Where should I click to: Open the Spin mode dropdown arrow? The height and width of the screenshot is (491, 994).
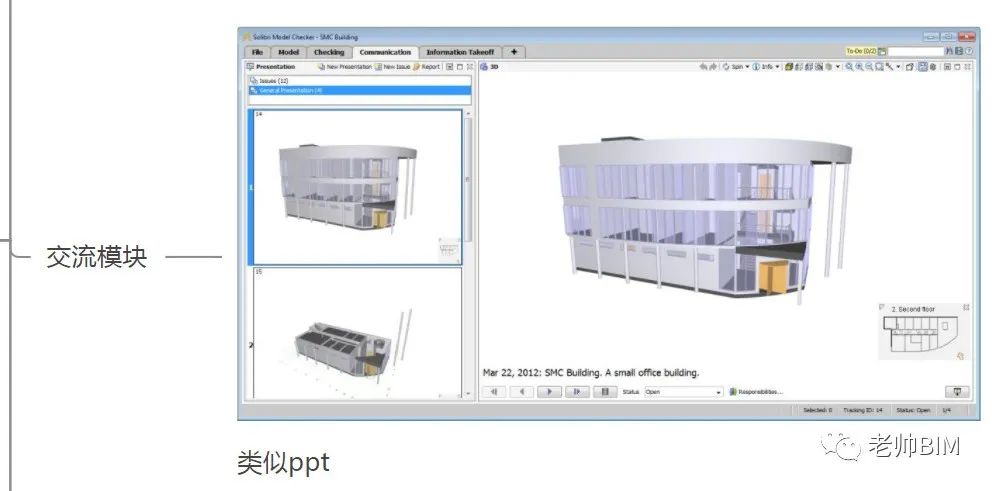(747, 67)
